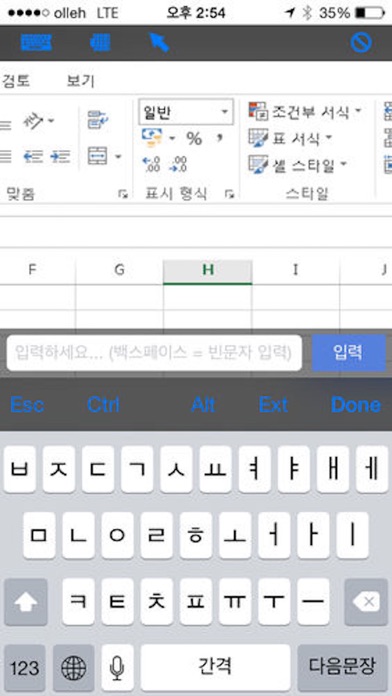Click the increase decimal icon

pyautogui.click(x=151, y=165)
